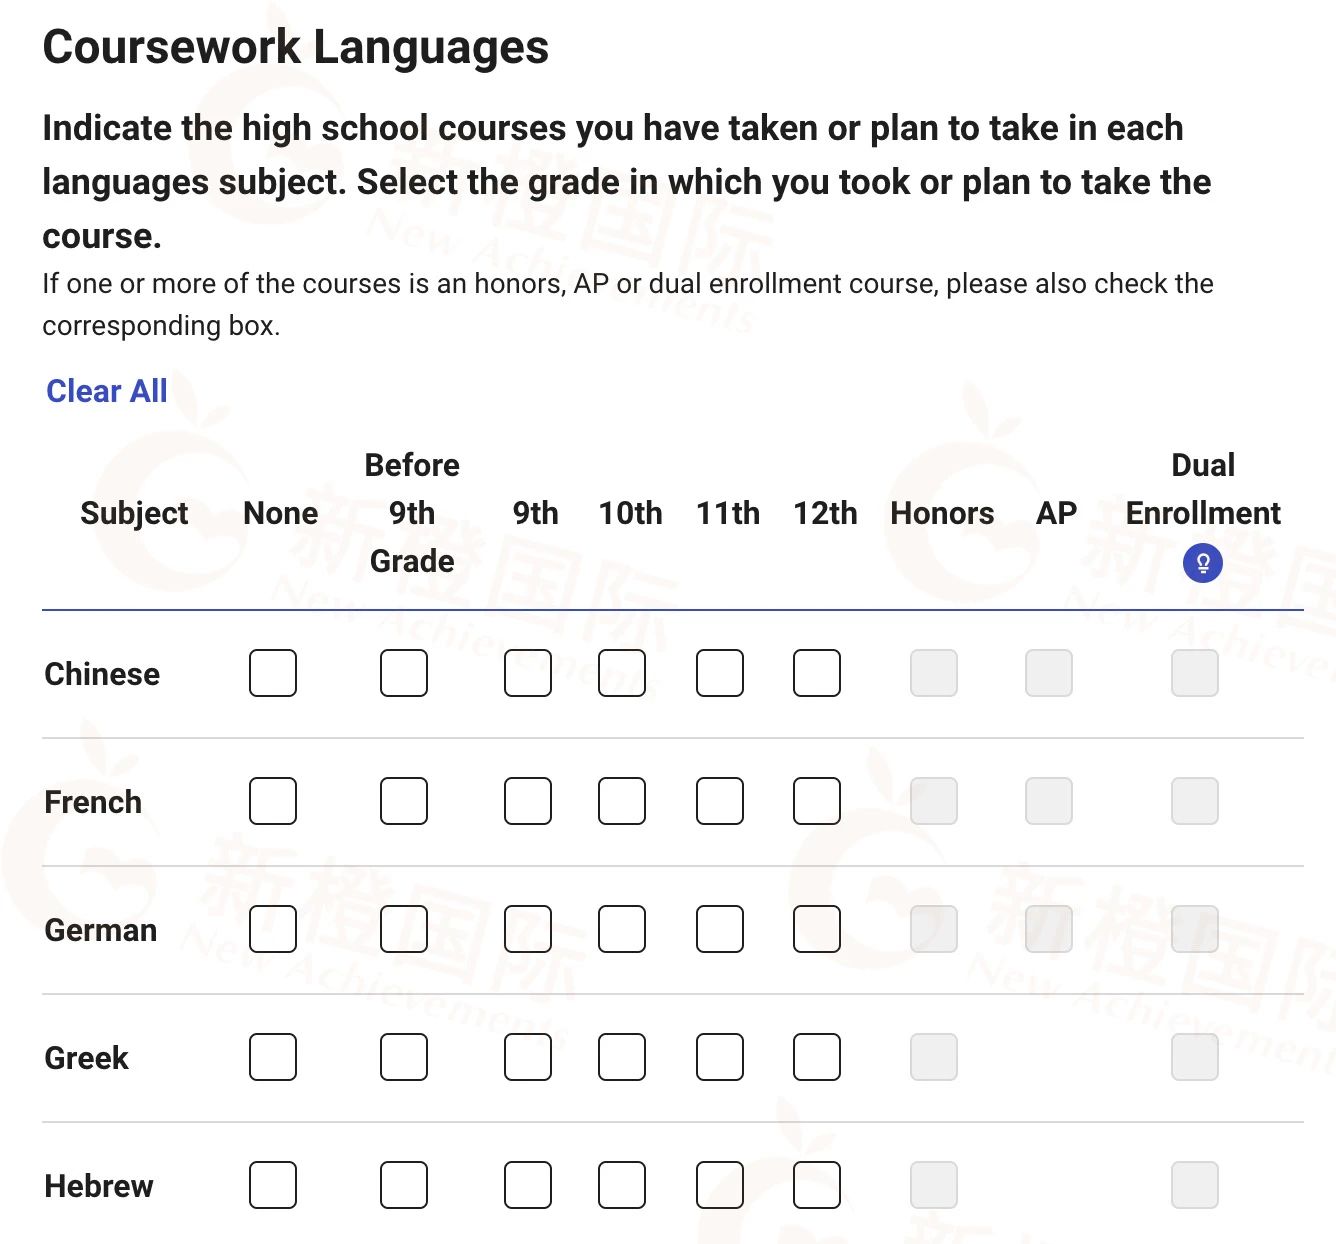Check 11th grade for Chinese

click(720, 673)
